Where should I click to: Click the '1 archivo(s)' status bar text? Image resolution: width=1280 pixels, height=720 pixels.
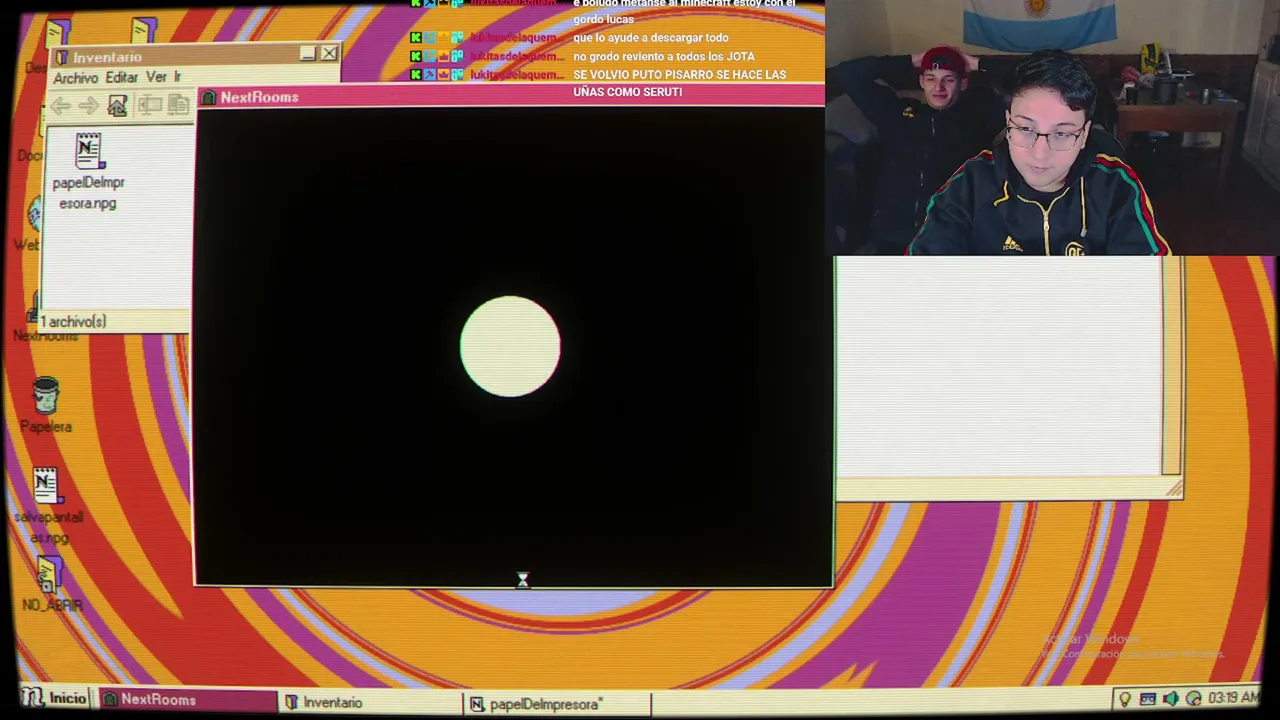[x=73, y=322]
